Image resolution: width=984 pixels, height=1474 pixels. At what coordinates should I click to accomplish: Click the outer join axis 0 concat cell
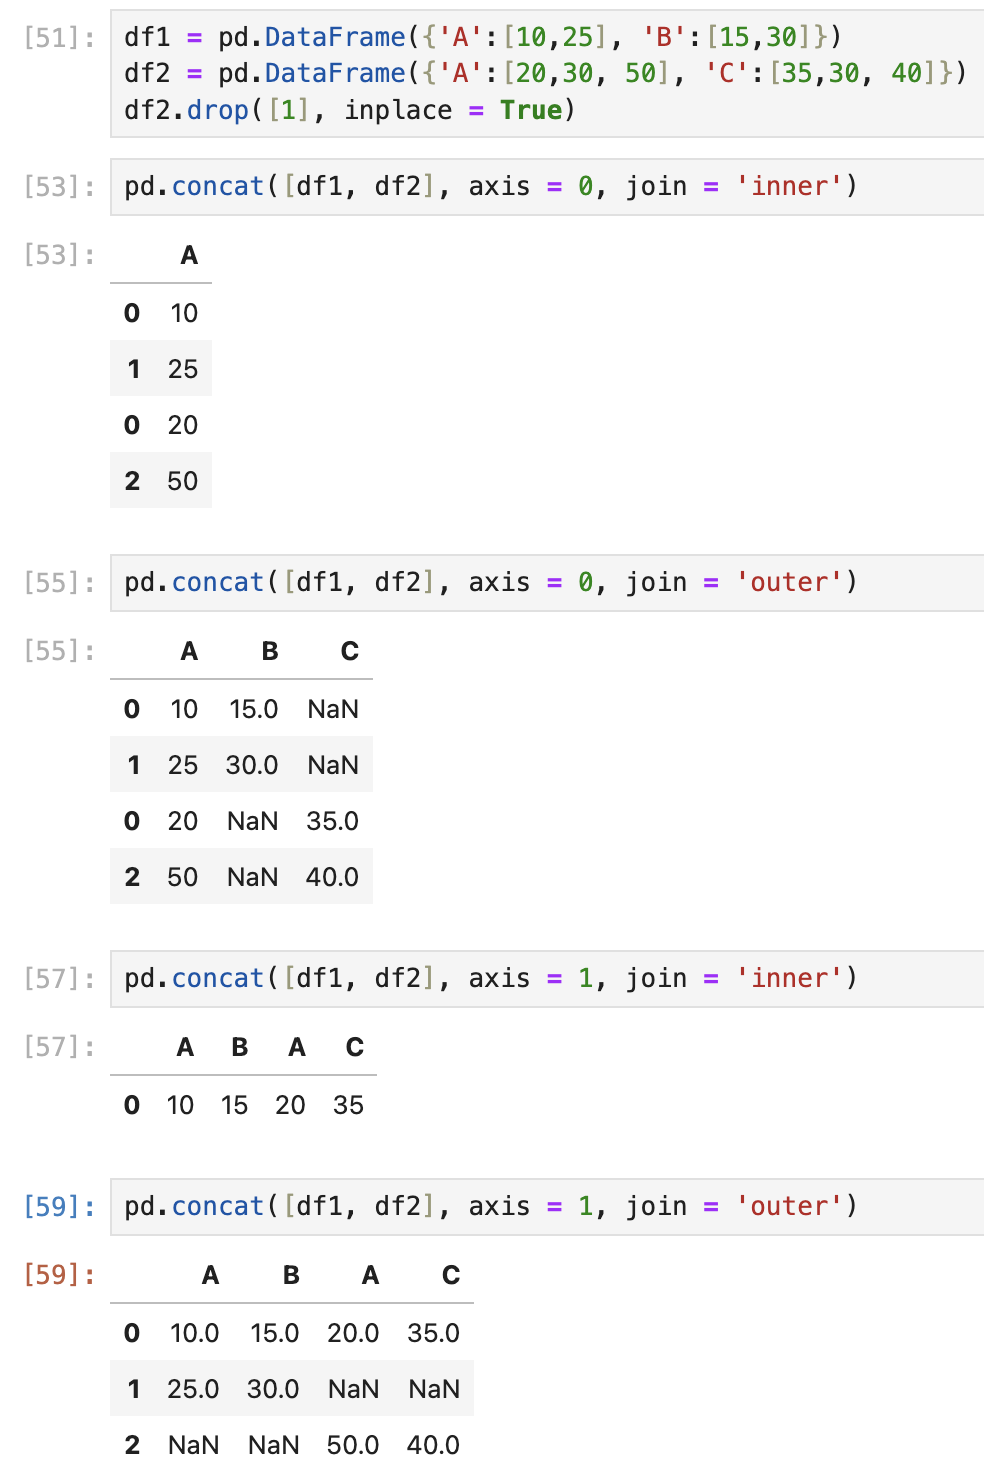(x=547, y=583)
